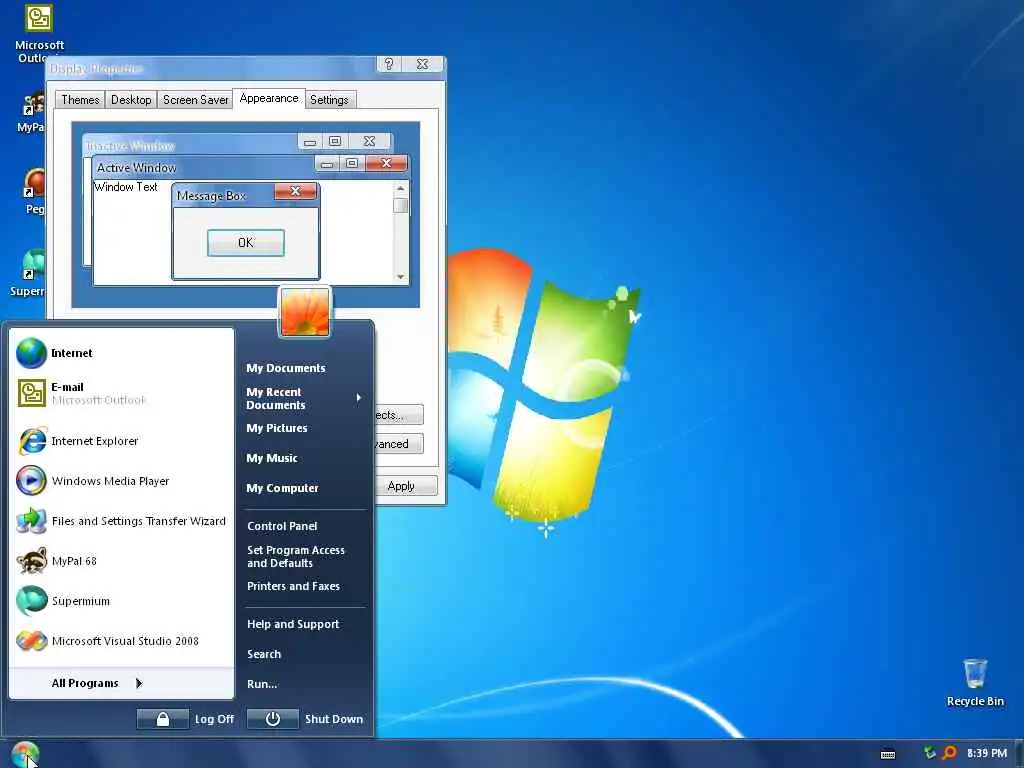Click the keyboard icon in the system tray
This screenshot has width=1024, height=768.
pyautogui.click(x=888, y=754)
